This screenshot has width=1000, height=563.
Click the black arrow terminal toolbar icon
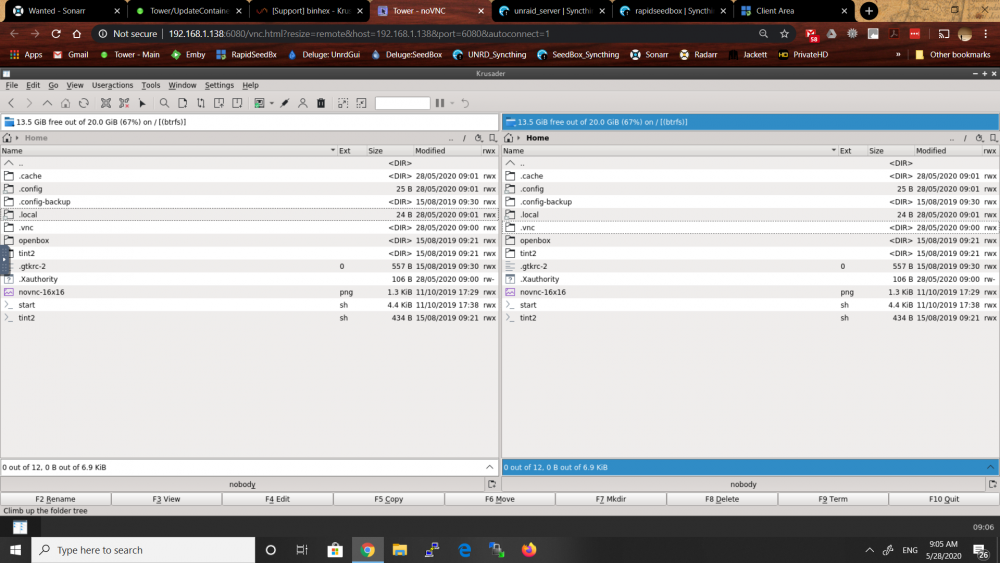click(x=142, y=103)
